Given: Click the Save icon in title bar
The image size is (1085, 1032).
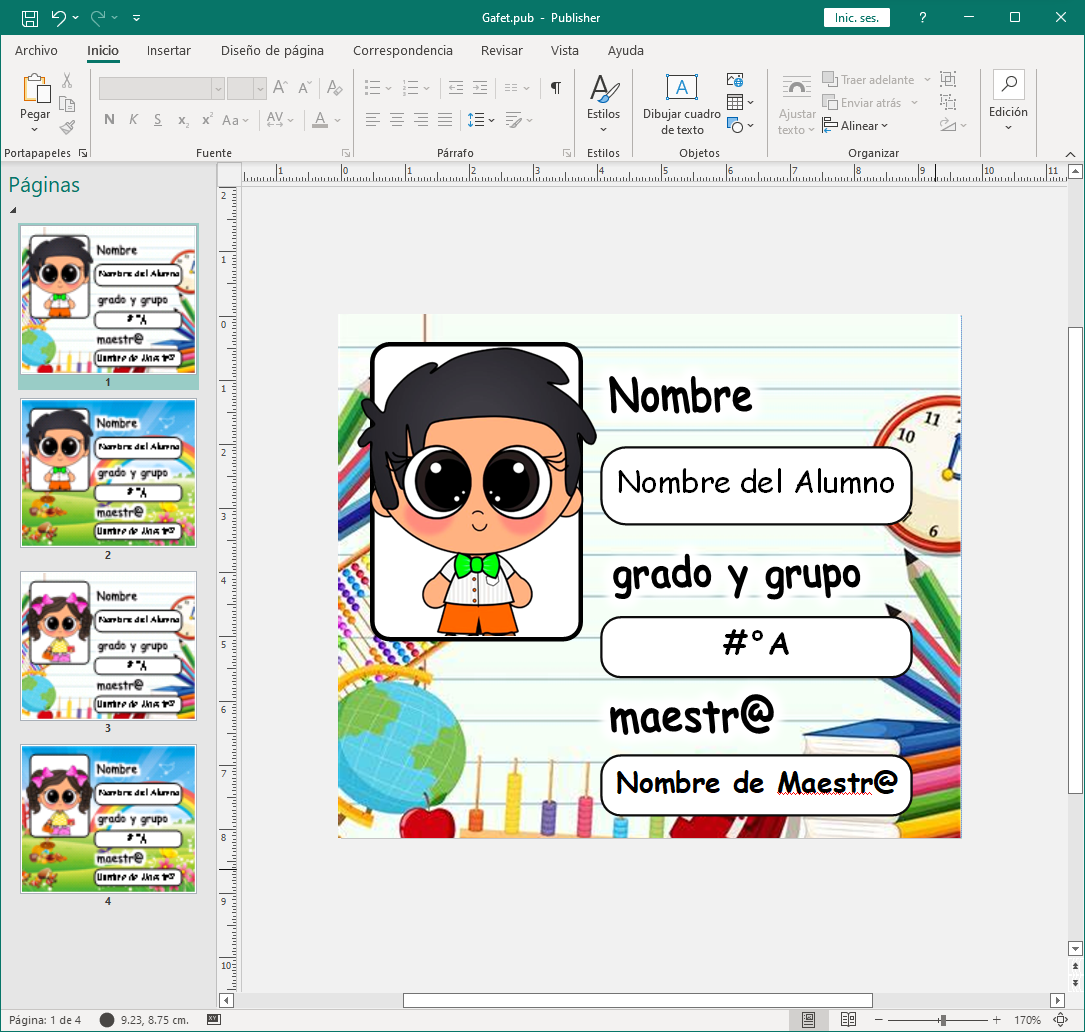Looking at the screenshot, I should 29,18.
